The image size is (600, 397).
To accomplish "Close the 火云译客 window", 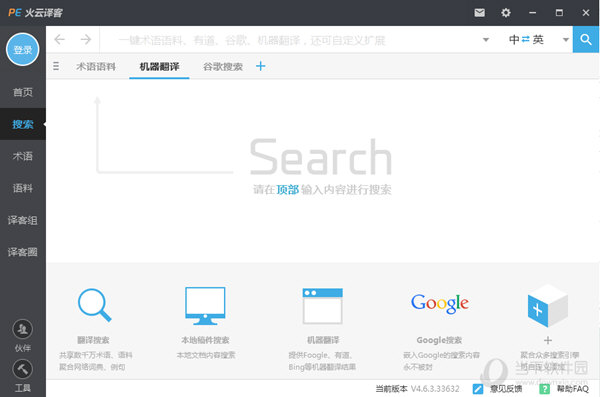I will coord(586,13).
